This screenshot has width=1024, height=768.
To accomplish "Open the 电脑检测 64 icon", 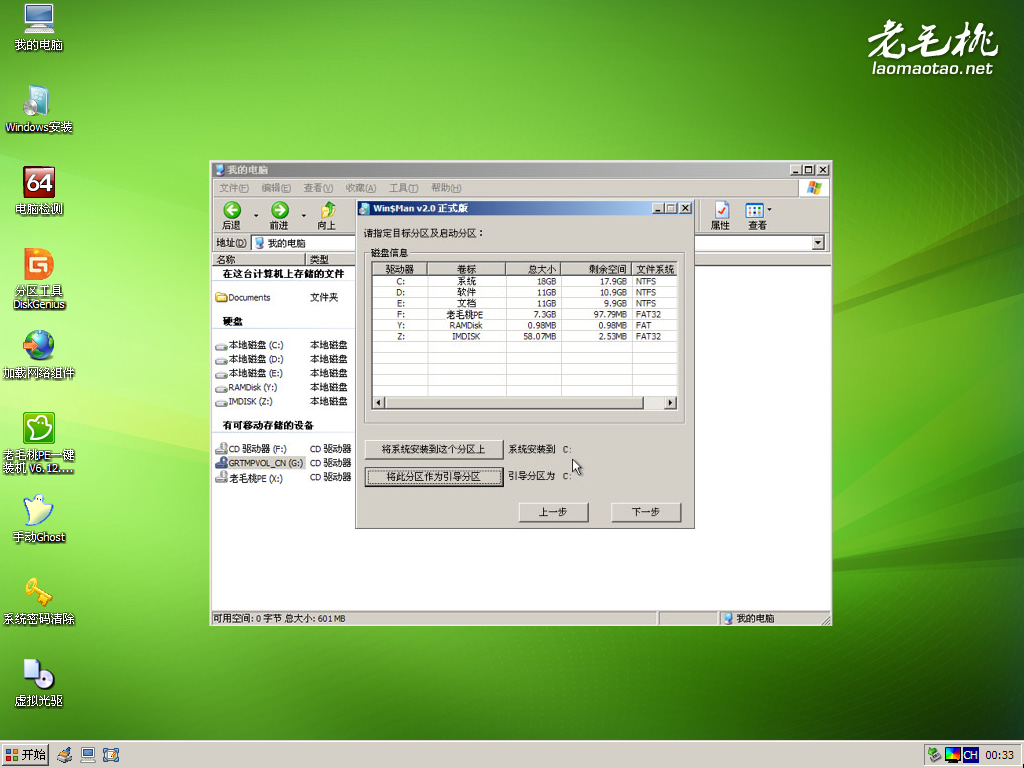I will pos(39,191).
